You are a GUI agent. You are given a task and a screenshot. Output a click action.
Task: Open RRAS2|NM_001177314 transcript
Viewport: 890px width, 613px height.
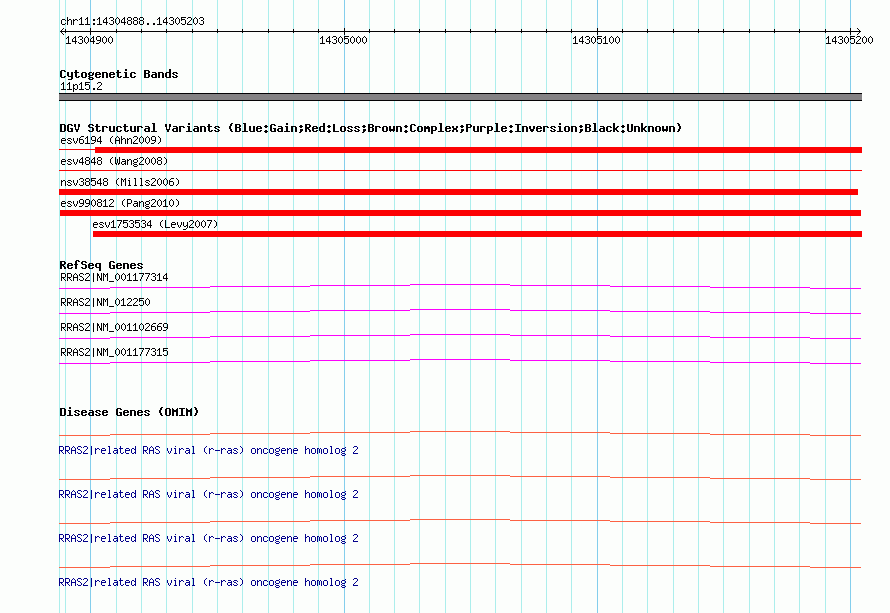(114, 278)
